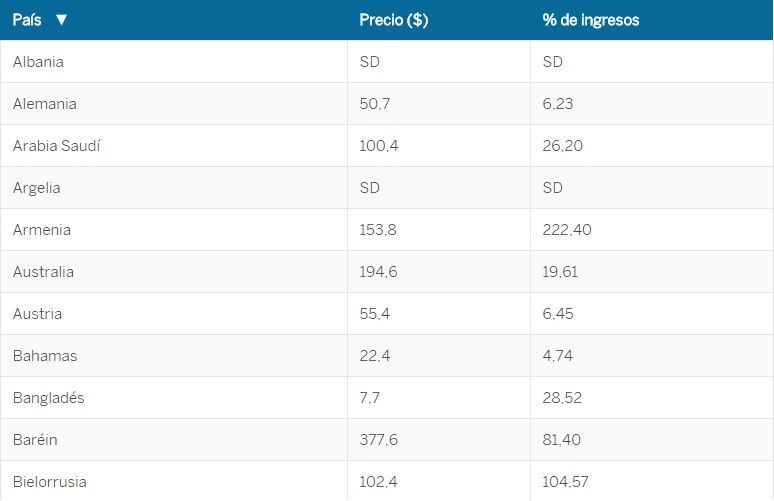Click the sort arrow next to País
The height and width of the screenshot is (501, 774).
click(x=62, y=20)
